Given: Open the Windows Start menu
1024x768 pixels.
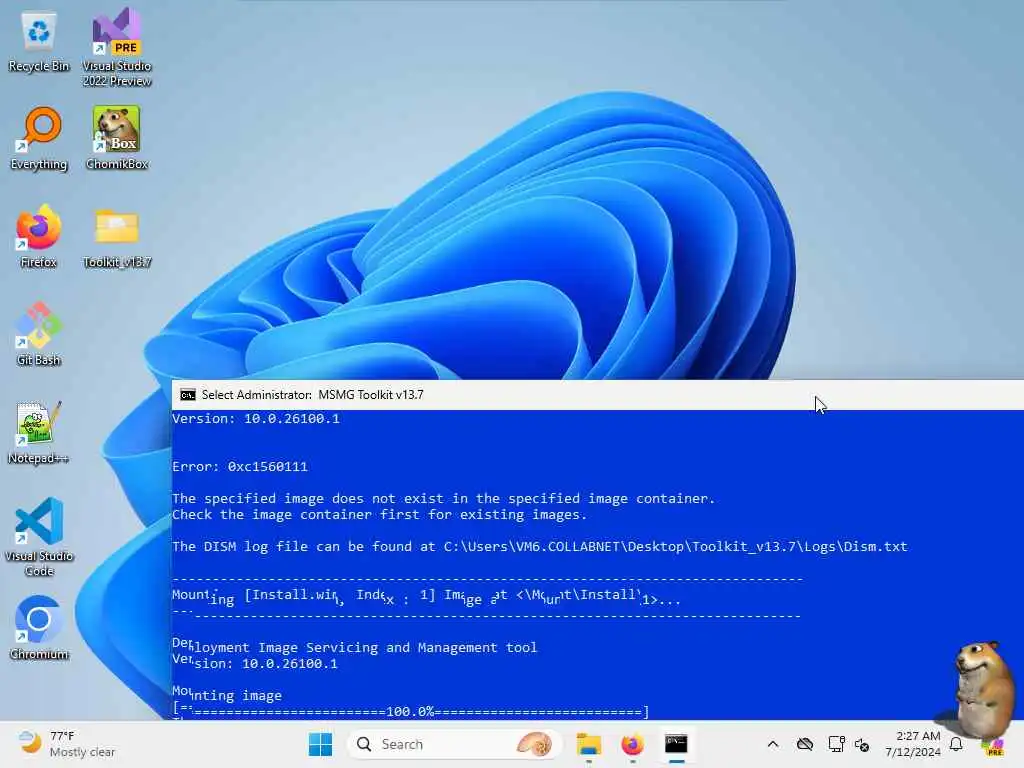Looking at the screenshot, I should (320, 744).
